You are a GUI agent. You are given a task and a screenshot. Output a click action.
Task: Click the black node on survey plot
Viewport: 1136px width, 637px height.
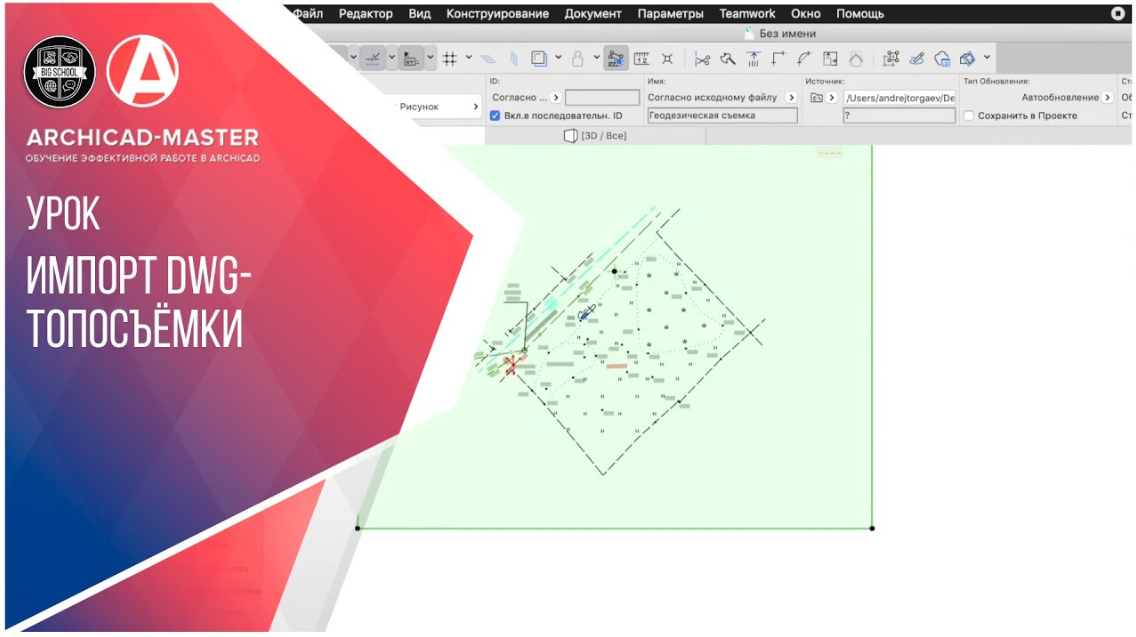click(x=614, y=271)
